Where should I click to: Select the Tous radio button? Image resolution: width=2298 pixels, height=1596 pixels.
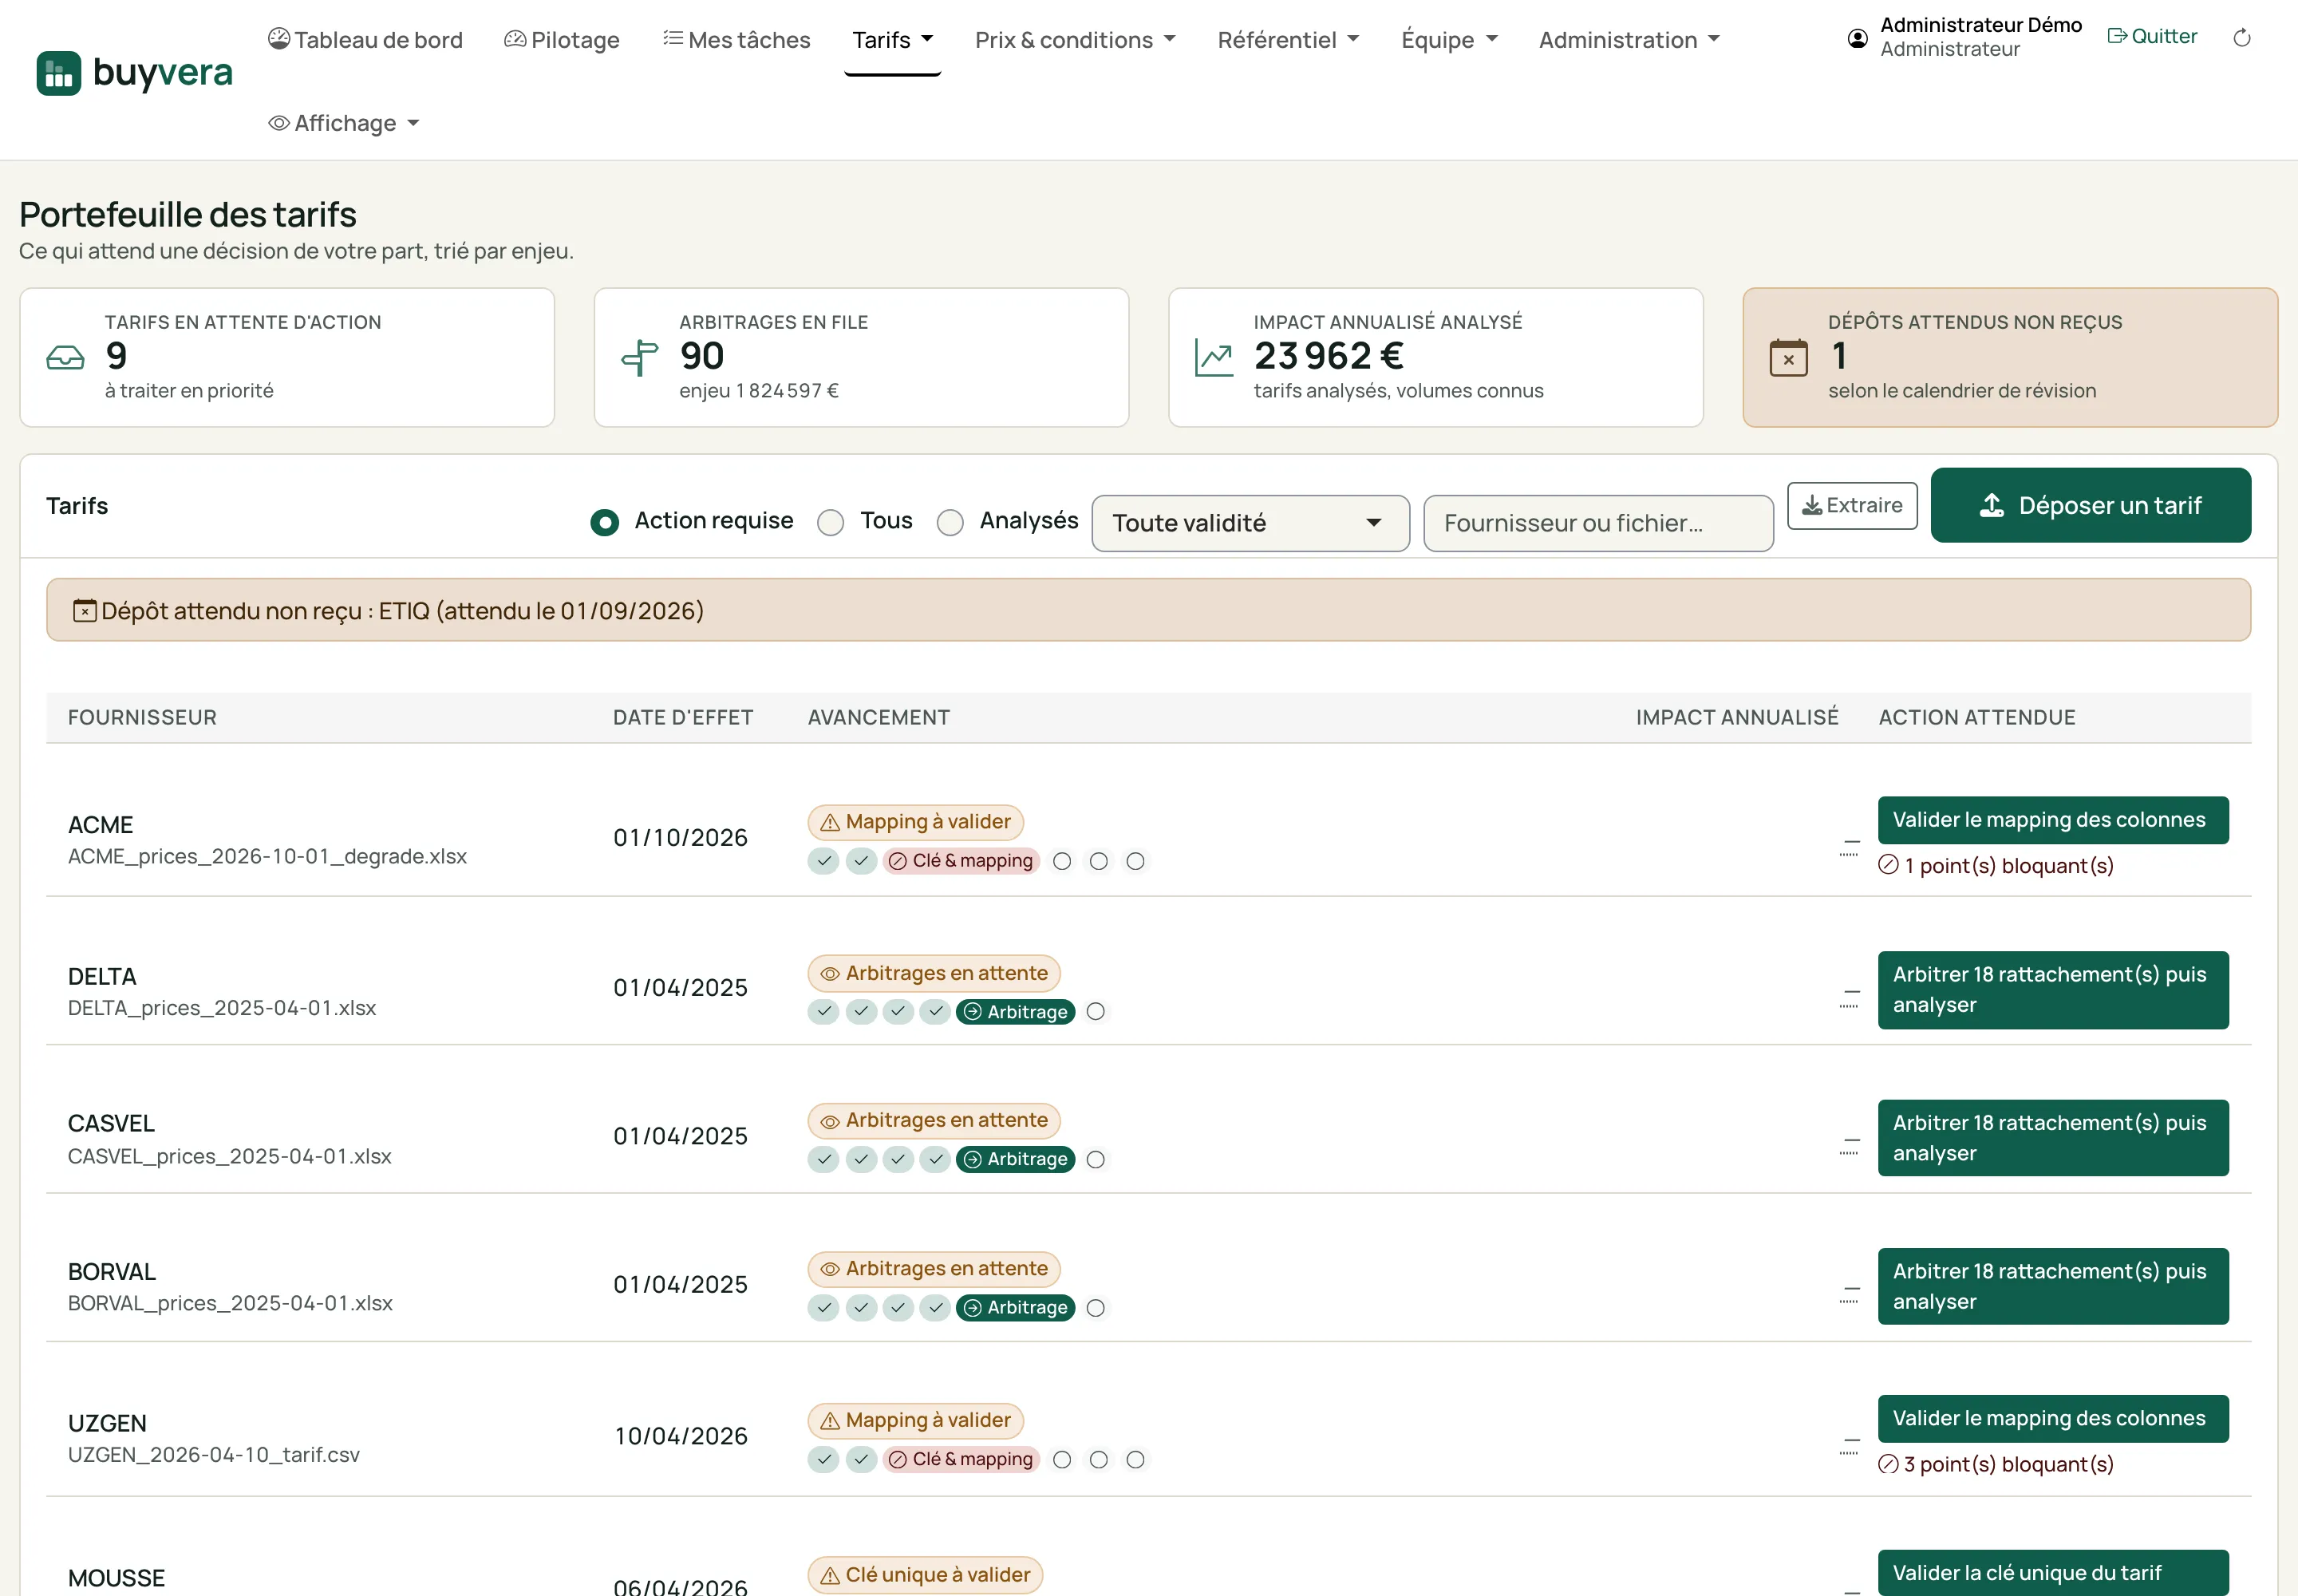click(830, 522)
